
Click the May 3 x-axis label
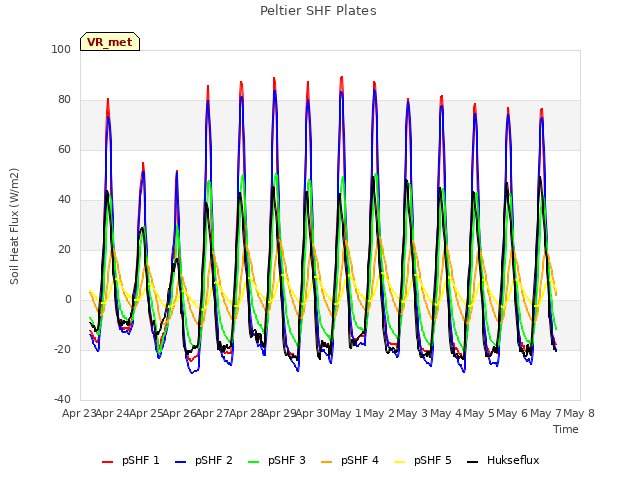point(412,413)
